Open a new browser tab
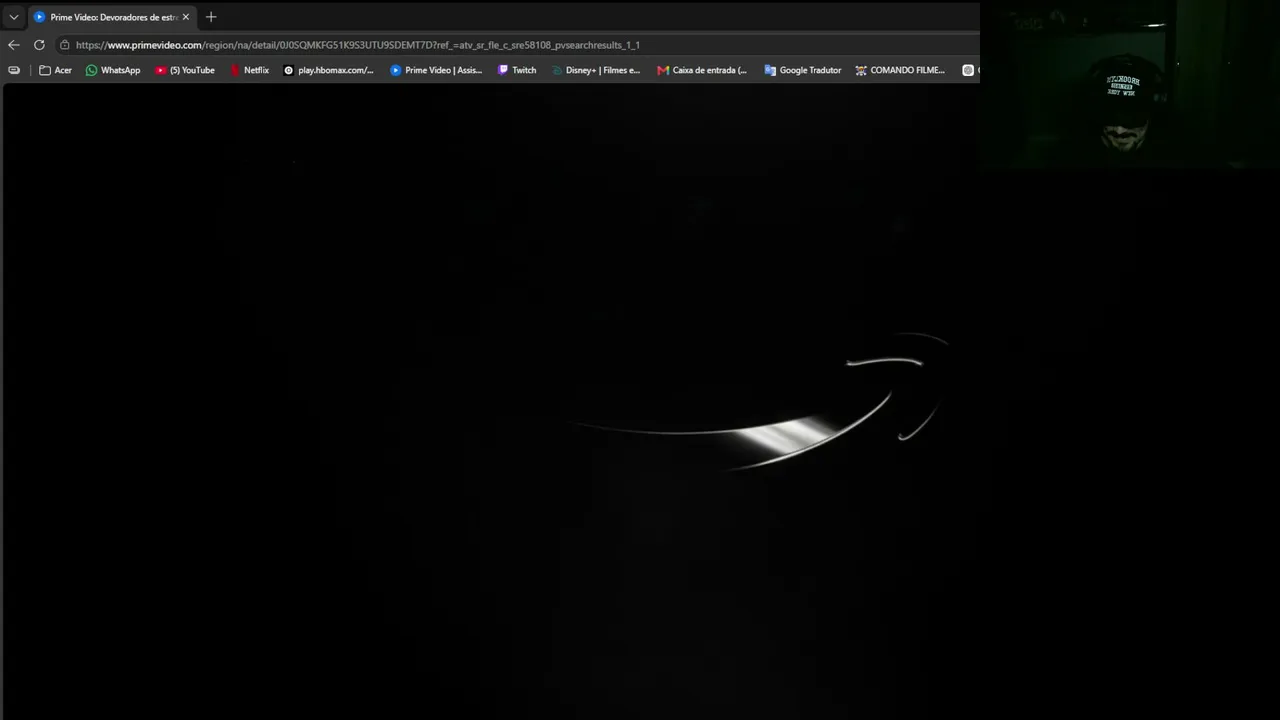1280x720 pixels. click(211, 17)
